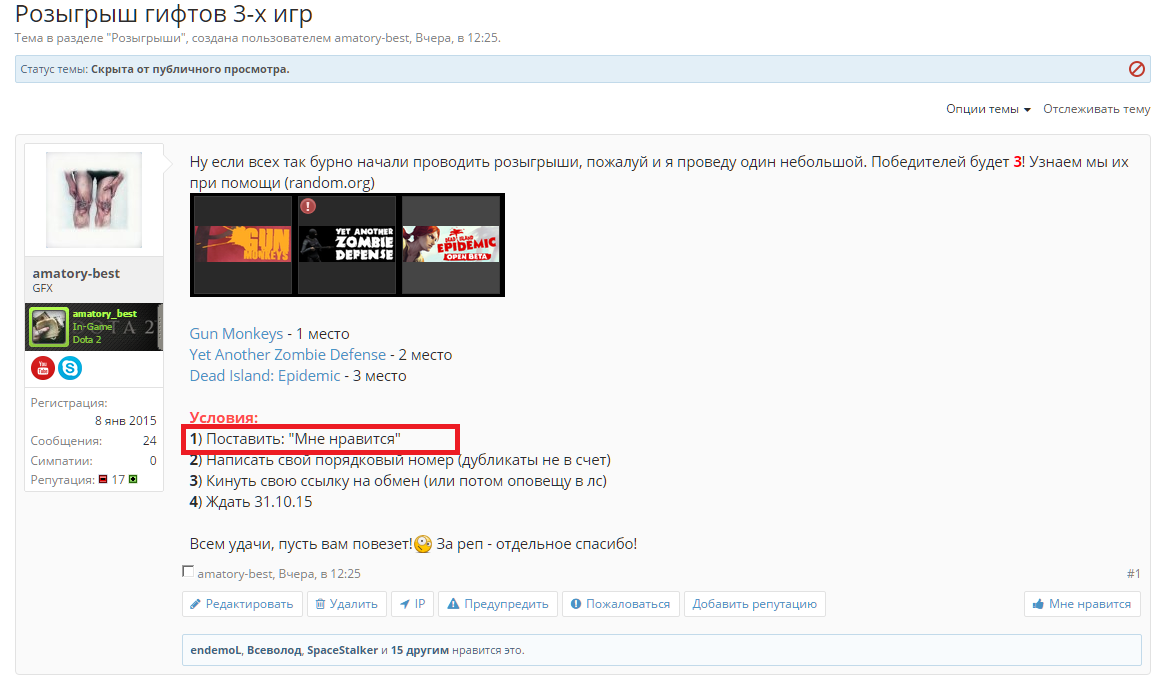The image size is (1154, 676).
Task: Open the Steam status card for amatory_best
Action: (x=93, y=327)
